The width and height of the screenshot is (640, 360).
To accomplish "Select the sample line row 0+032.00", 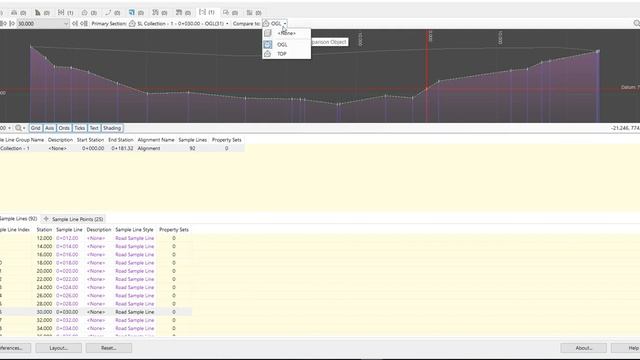I will [x=96, y=320].
